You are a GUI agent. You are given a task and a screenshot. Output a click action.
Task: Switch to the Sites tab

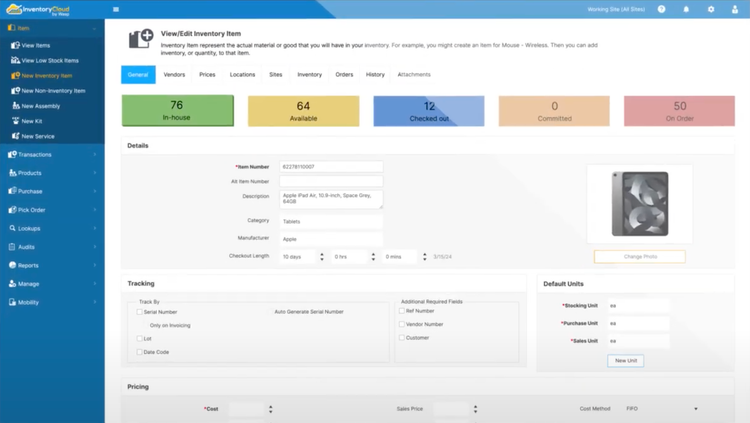pos(276,75)
